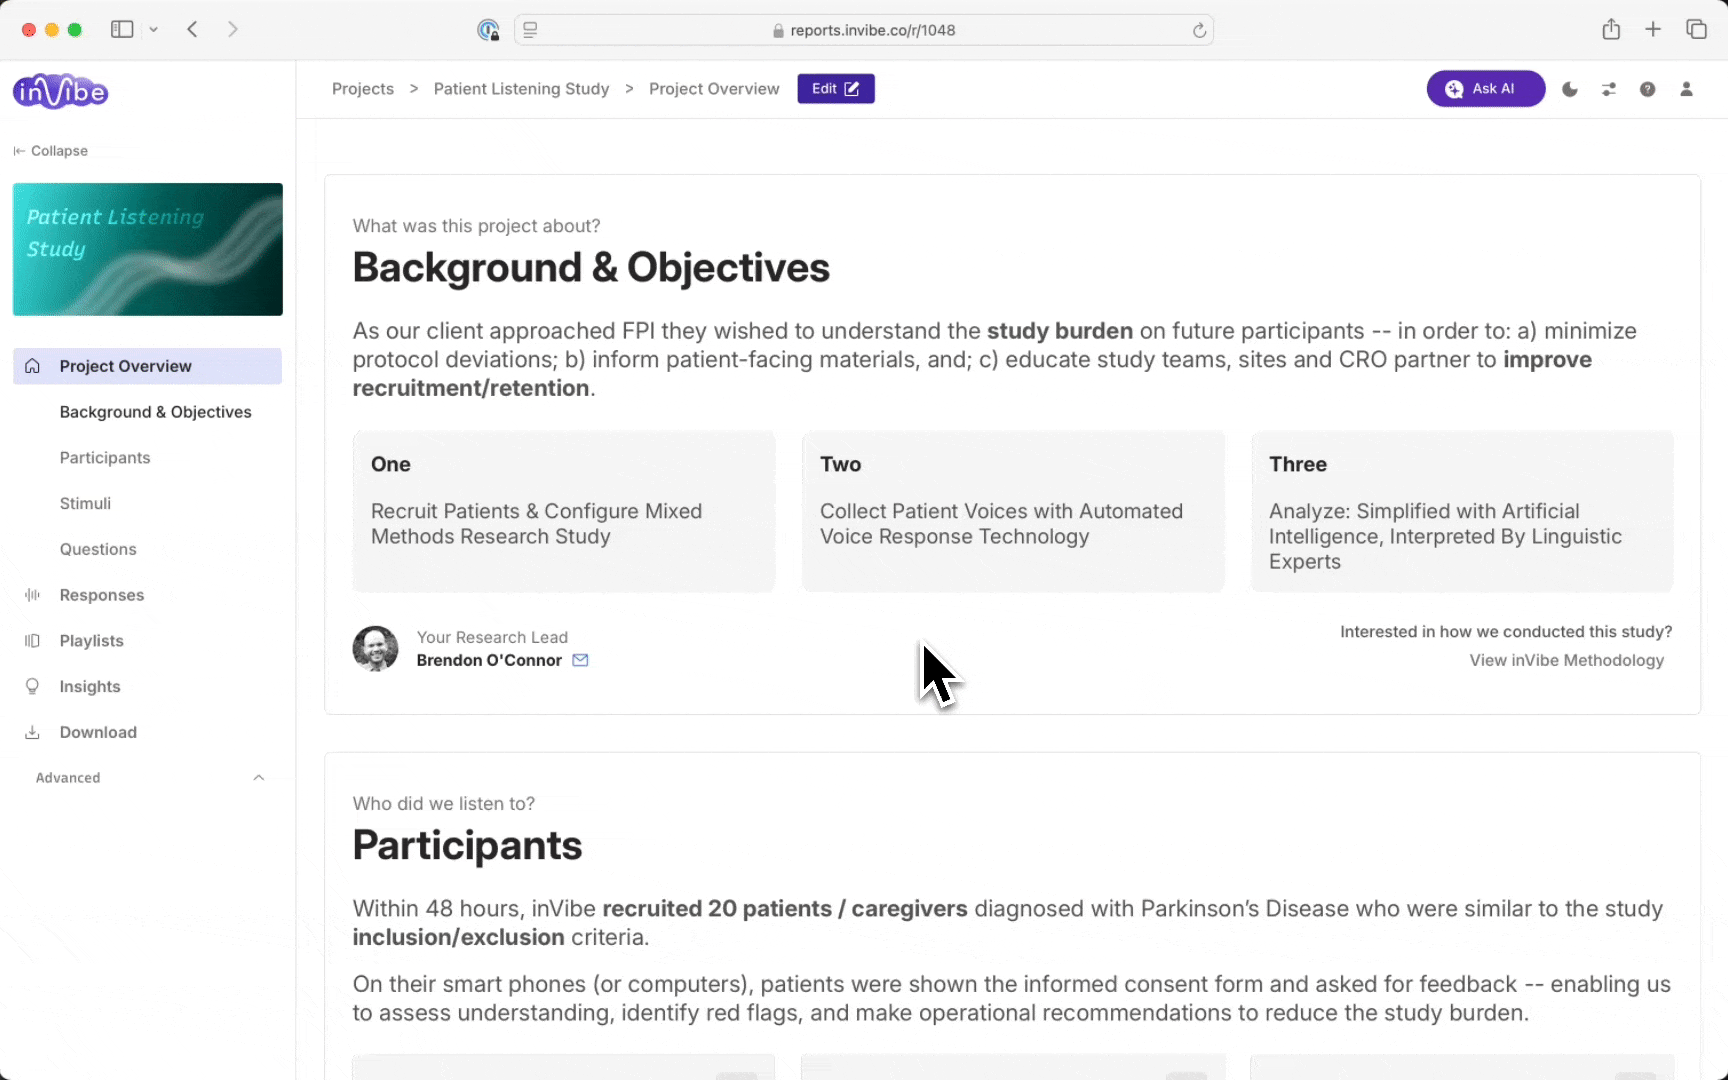
Task: Go to Insights section
Action: click(89, 687)
